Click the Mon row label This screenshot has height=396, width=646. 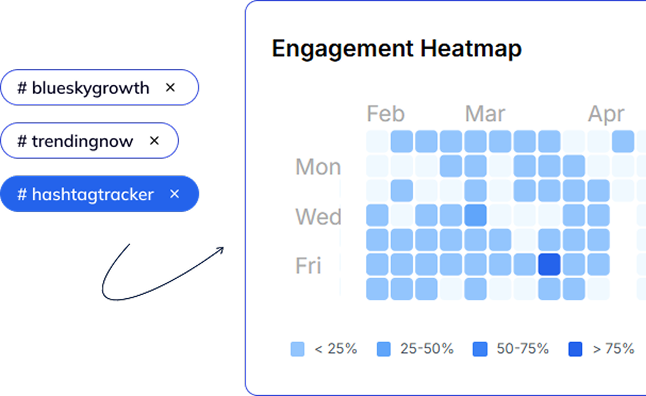click(x=318, y=167)
